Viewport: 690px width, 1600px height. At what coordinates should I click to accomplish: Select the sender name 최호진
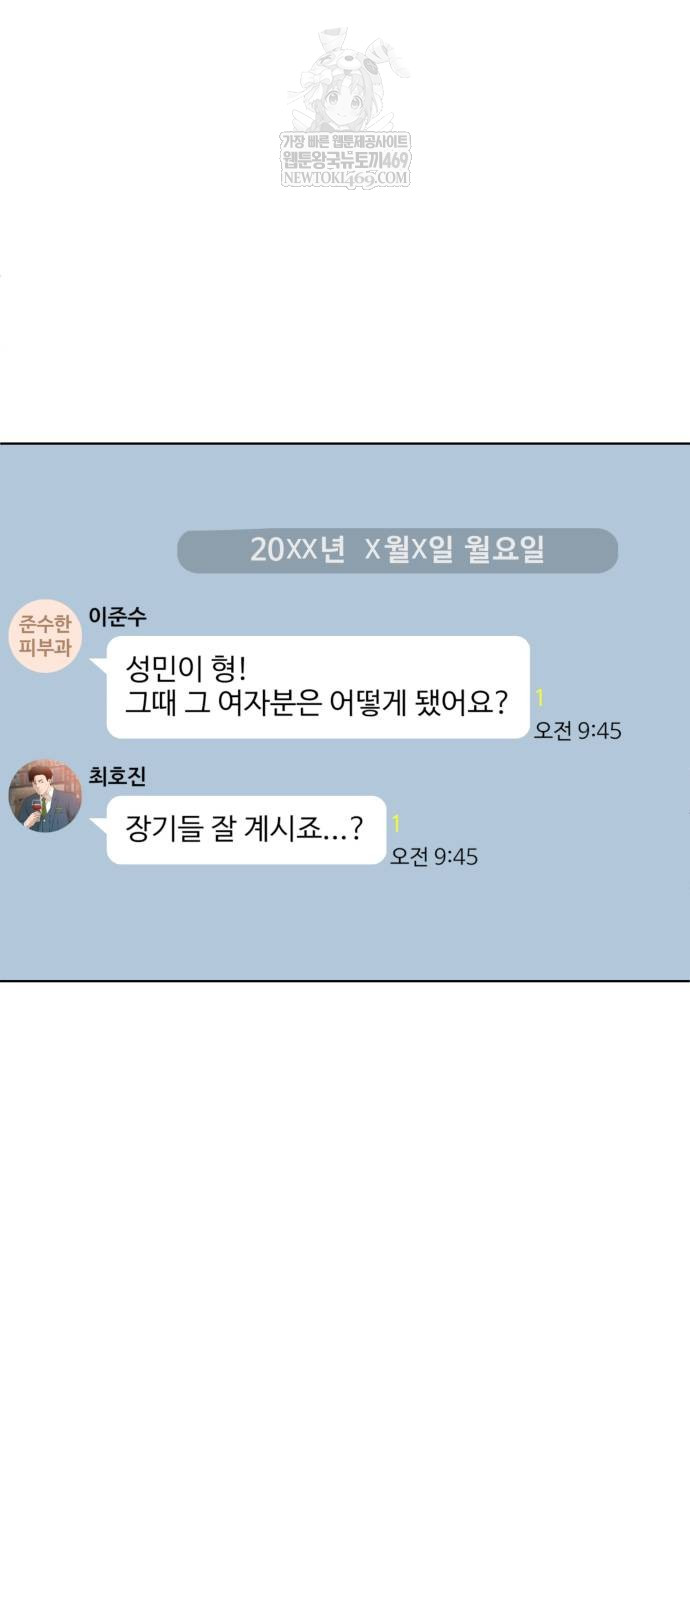coord(117,776)
